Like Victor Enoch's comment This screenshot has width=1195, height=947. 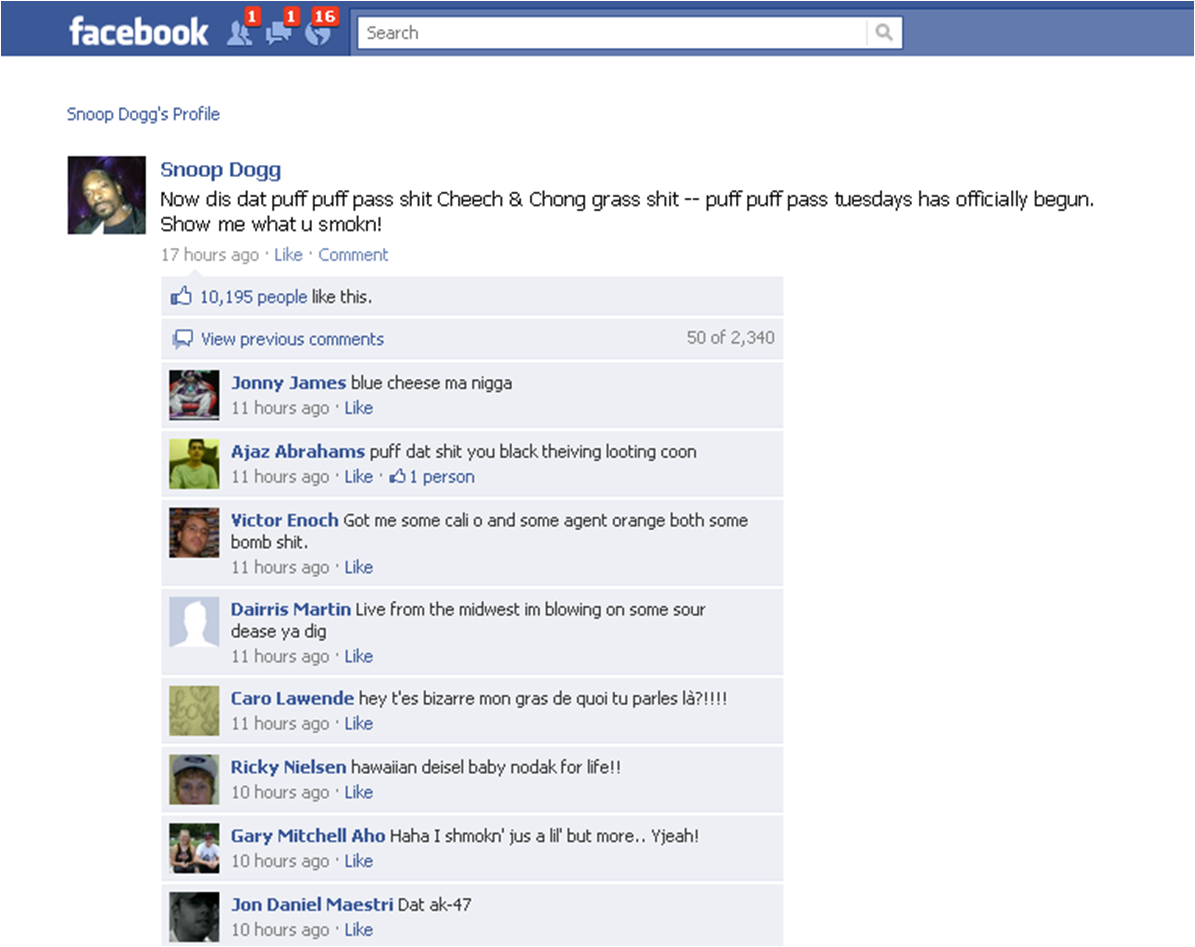tap(358, 568)
